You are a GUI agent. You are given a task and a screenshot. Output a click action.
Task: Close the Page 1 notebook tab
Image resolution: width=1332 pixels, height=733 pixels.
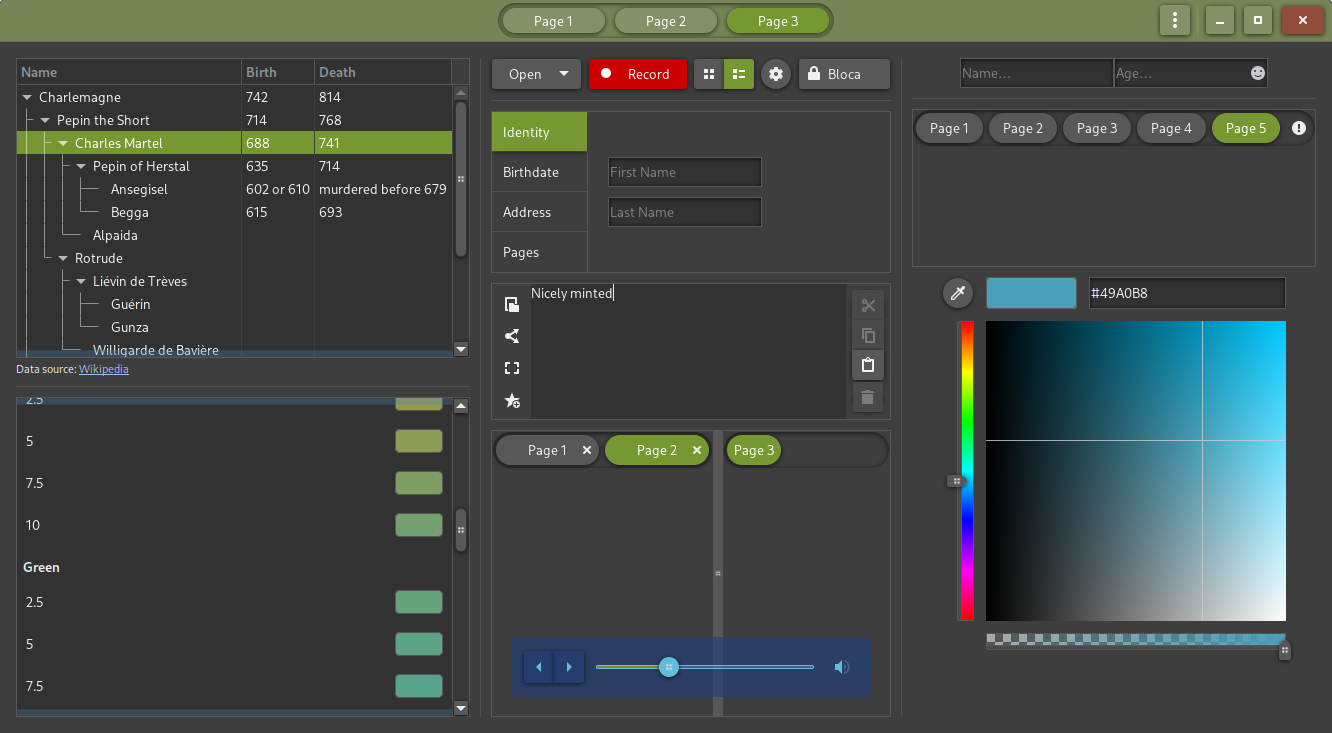[x=587, y=450]
